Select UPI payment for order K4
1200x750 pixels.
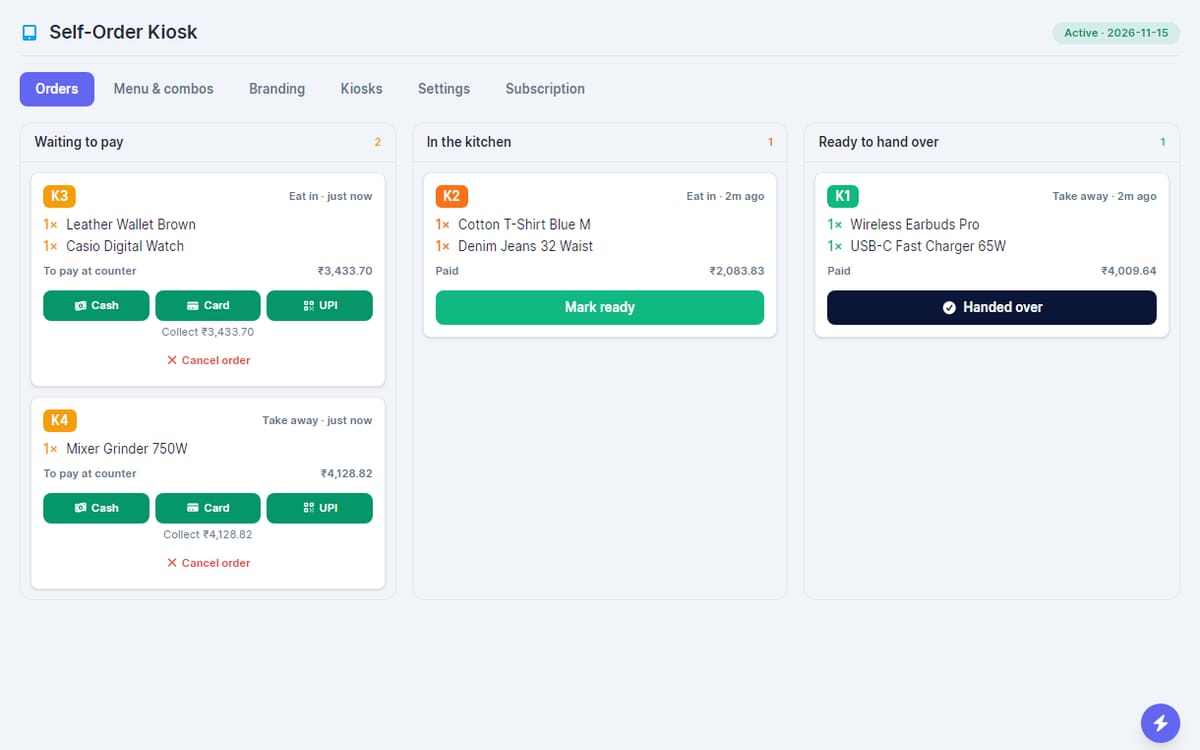point(320,508)
